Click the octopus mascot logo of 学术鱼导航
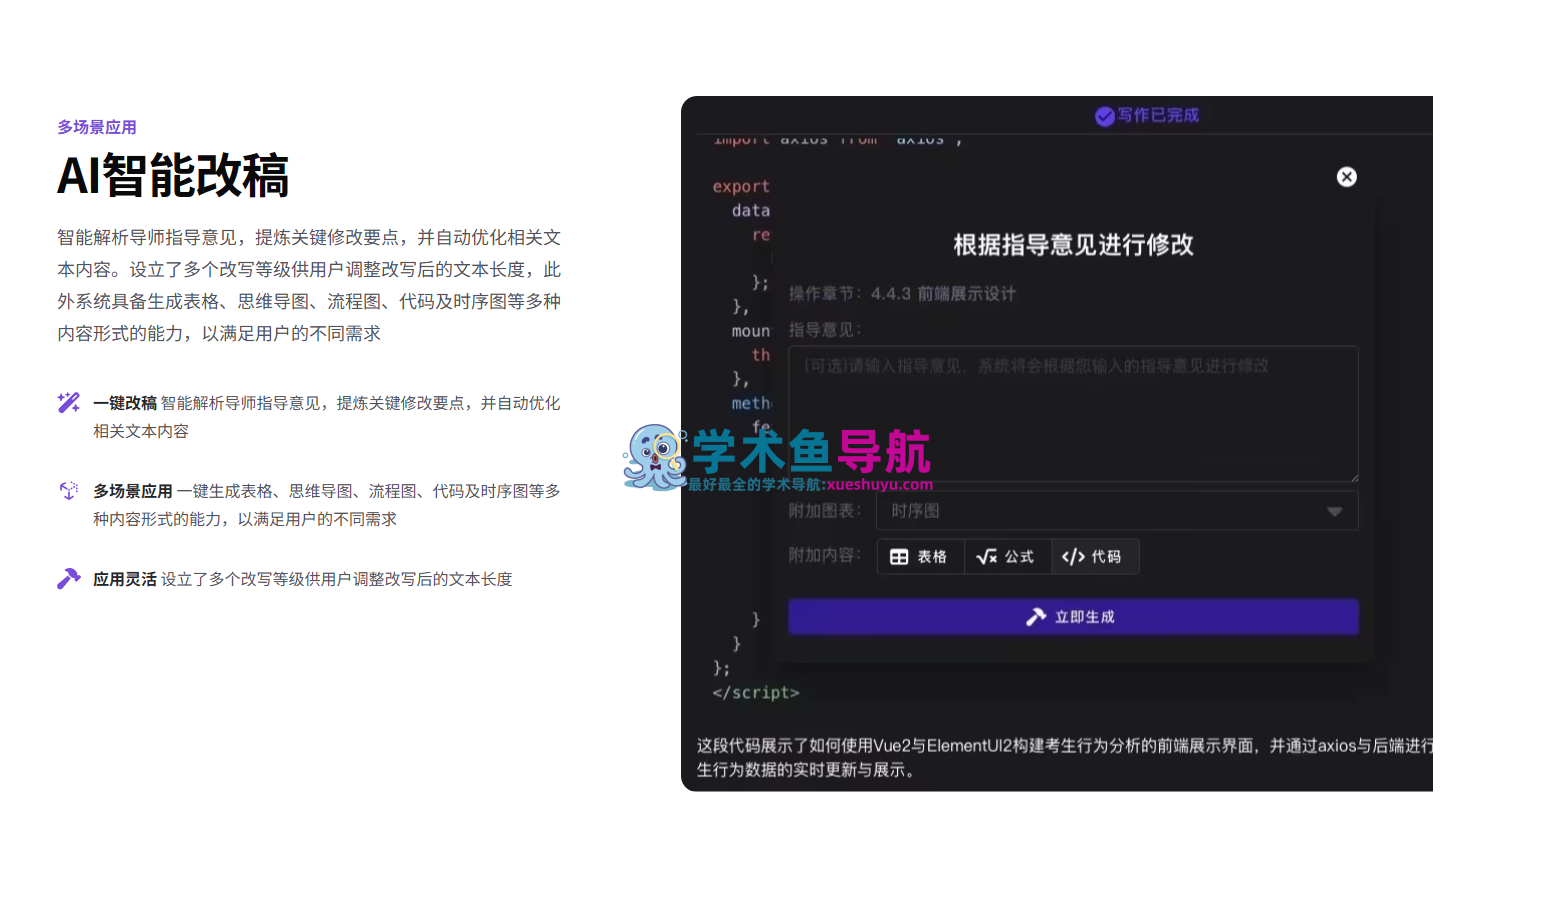1556x916 pixels. click(x=655, y=457)
